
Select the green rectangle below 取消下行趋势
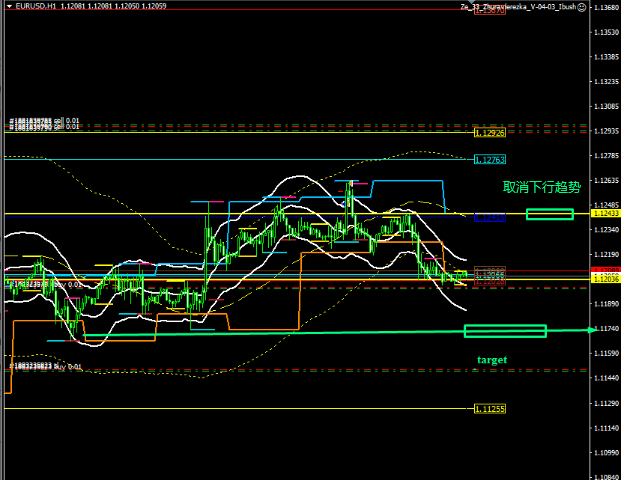[549, 214]
